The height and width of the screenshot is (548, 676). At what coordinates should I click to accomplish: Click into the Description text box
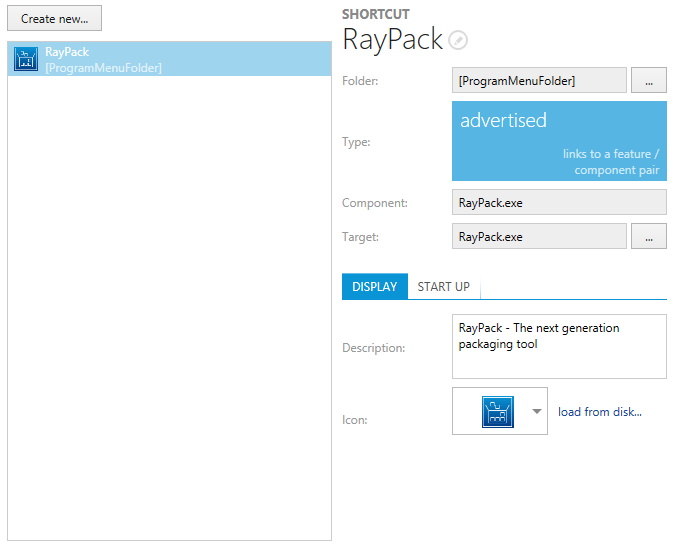(x=558, y=347)
